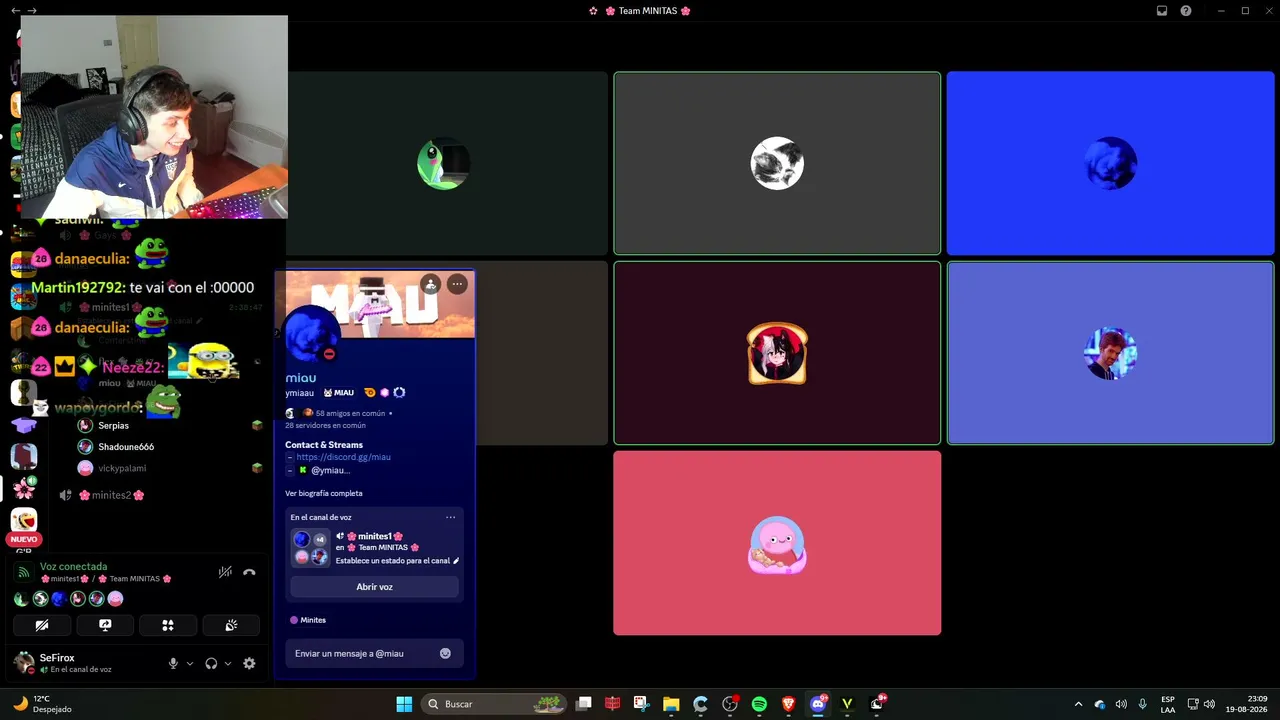The width and height of the screenshot is (1280, 720).
Task: Deafen audio with the headphones icon
Action: pyautogui.click(x=211, y=663)
